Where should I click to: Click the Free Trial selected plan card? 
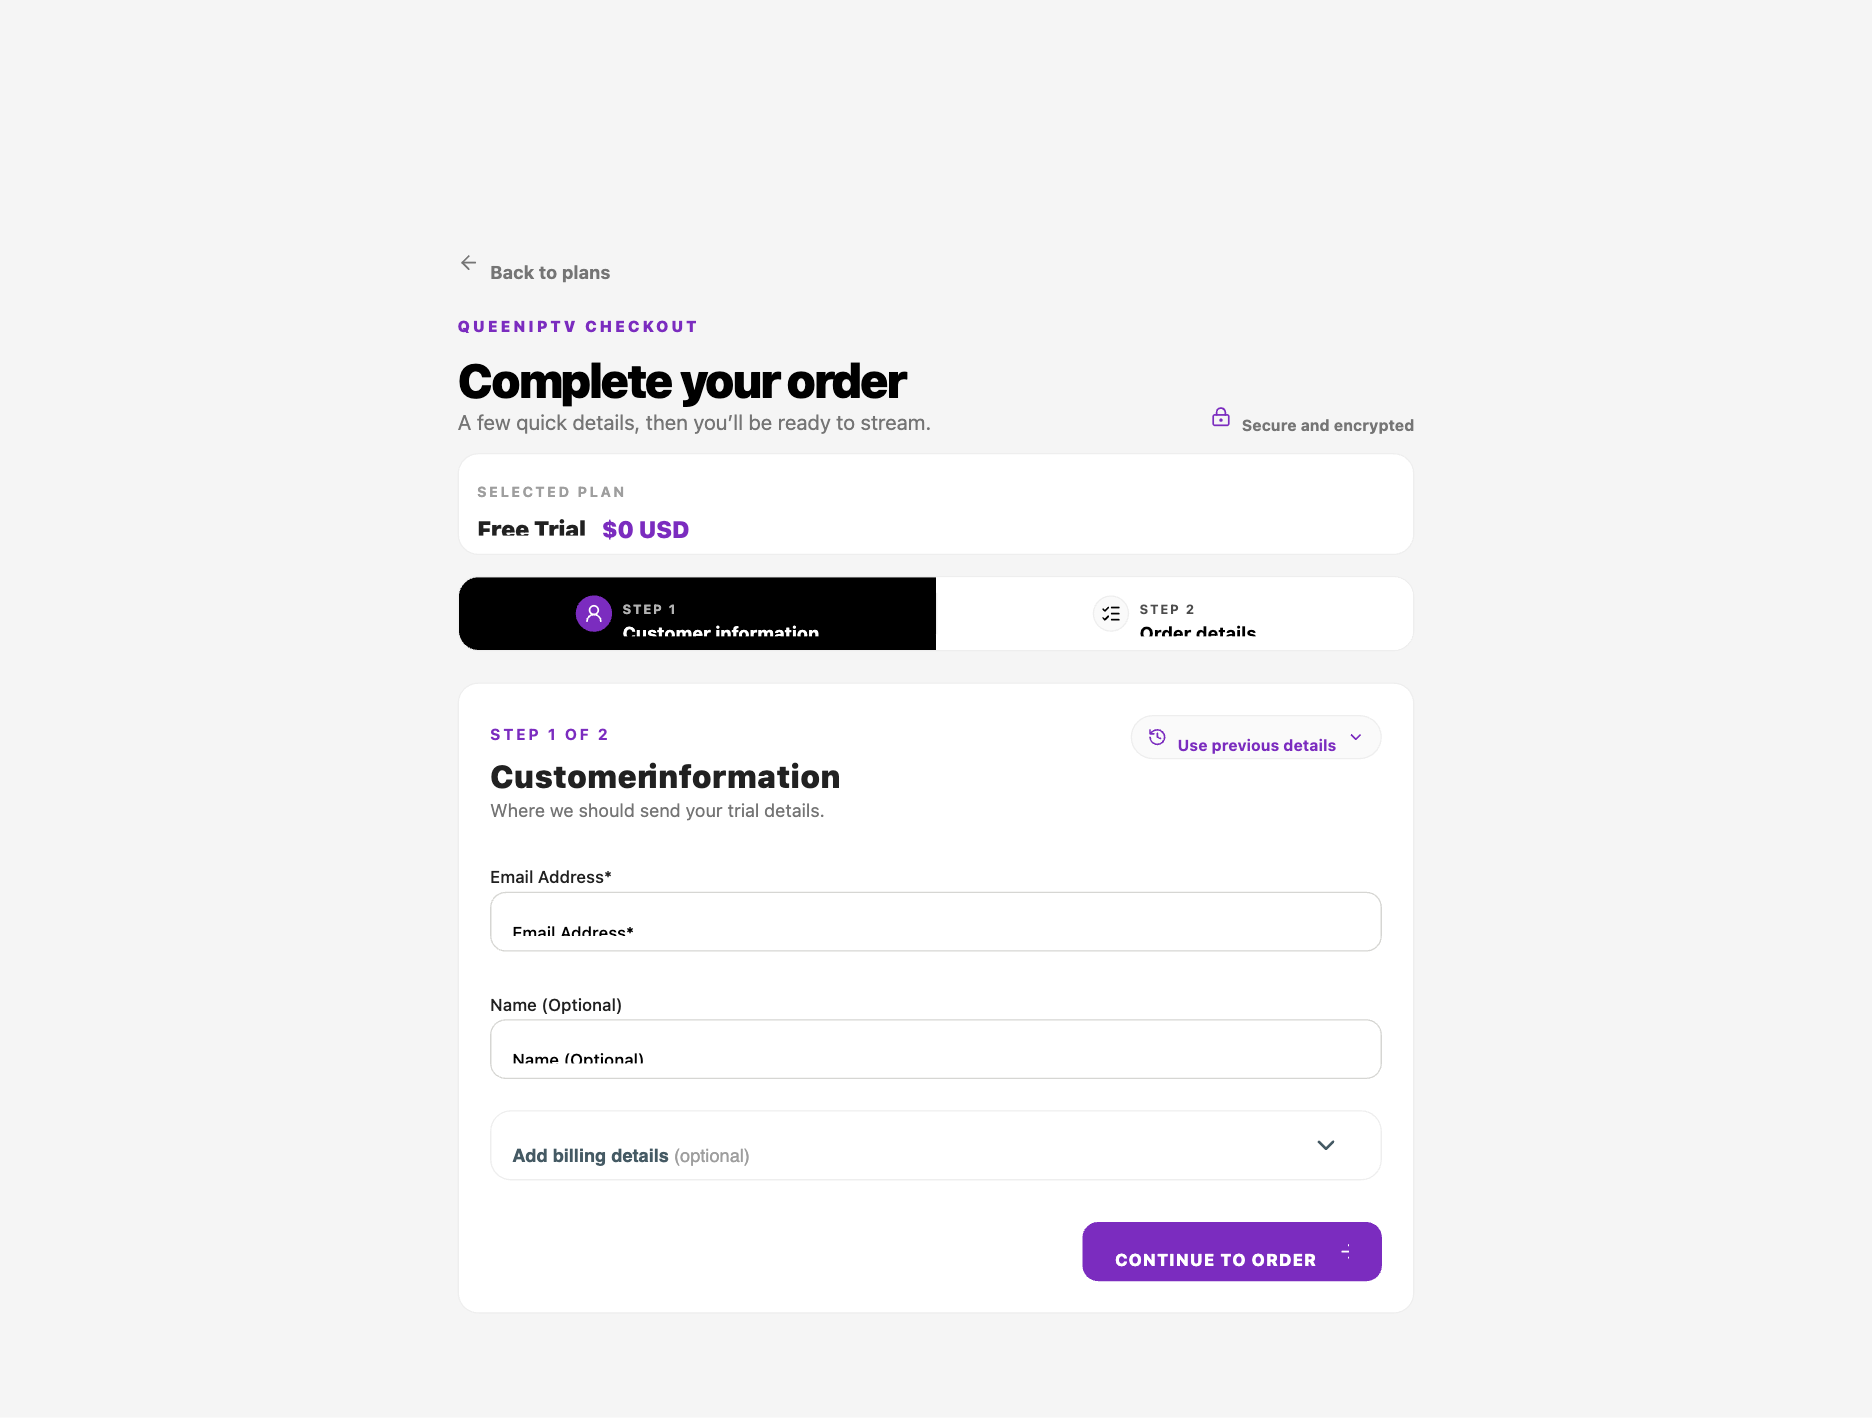tap(936, 504)
